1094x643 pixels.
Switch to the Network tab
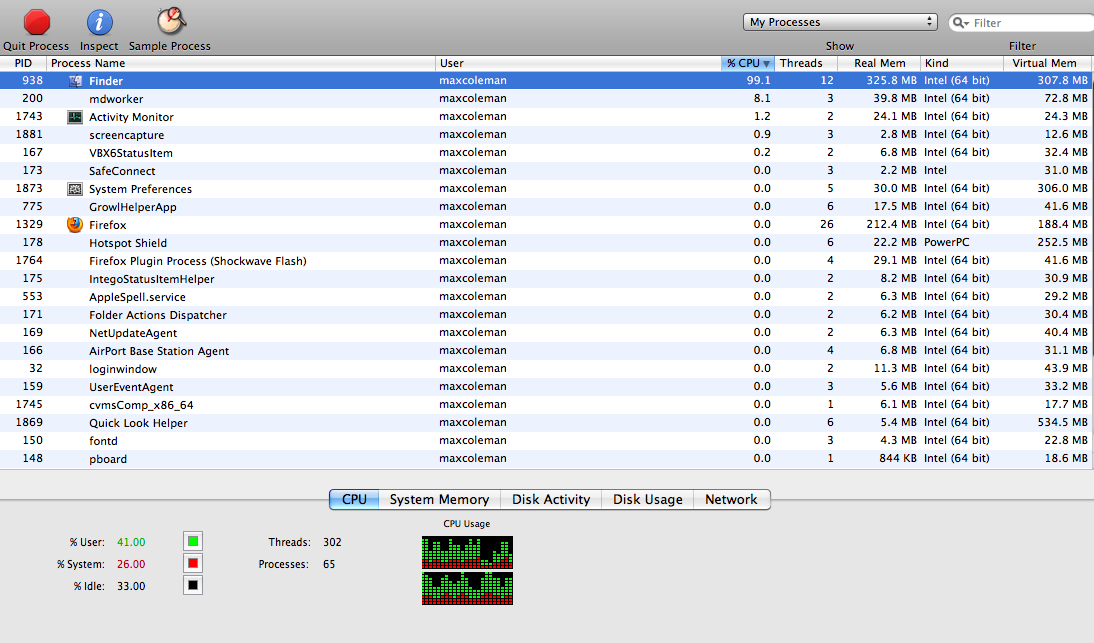pos(731,499)
